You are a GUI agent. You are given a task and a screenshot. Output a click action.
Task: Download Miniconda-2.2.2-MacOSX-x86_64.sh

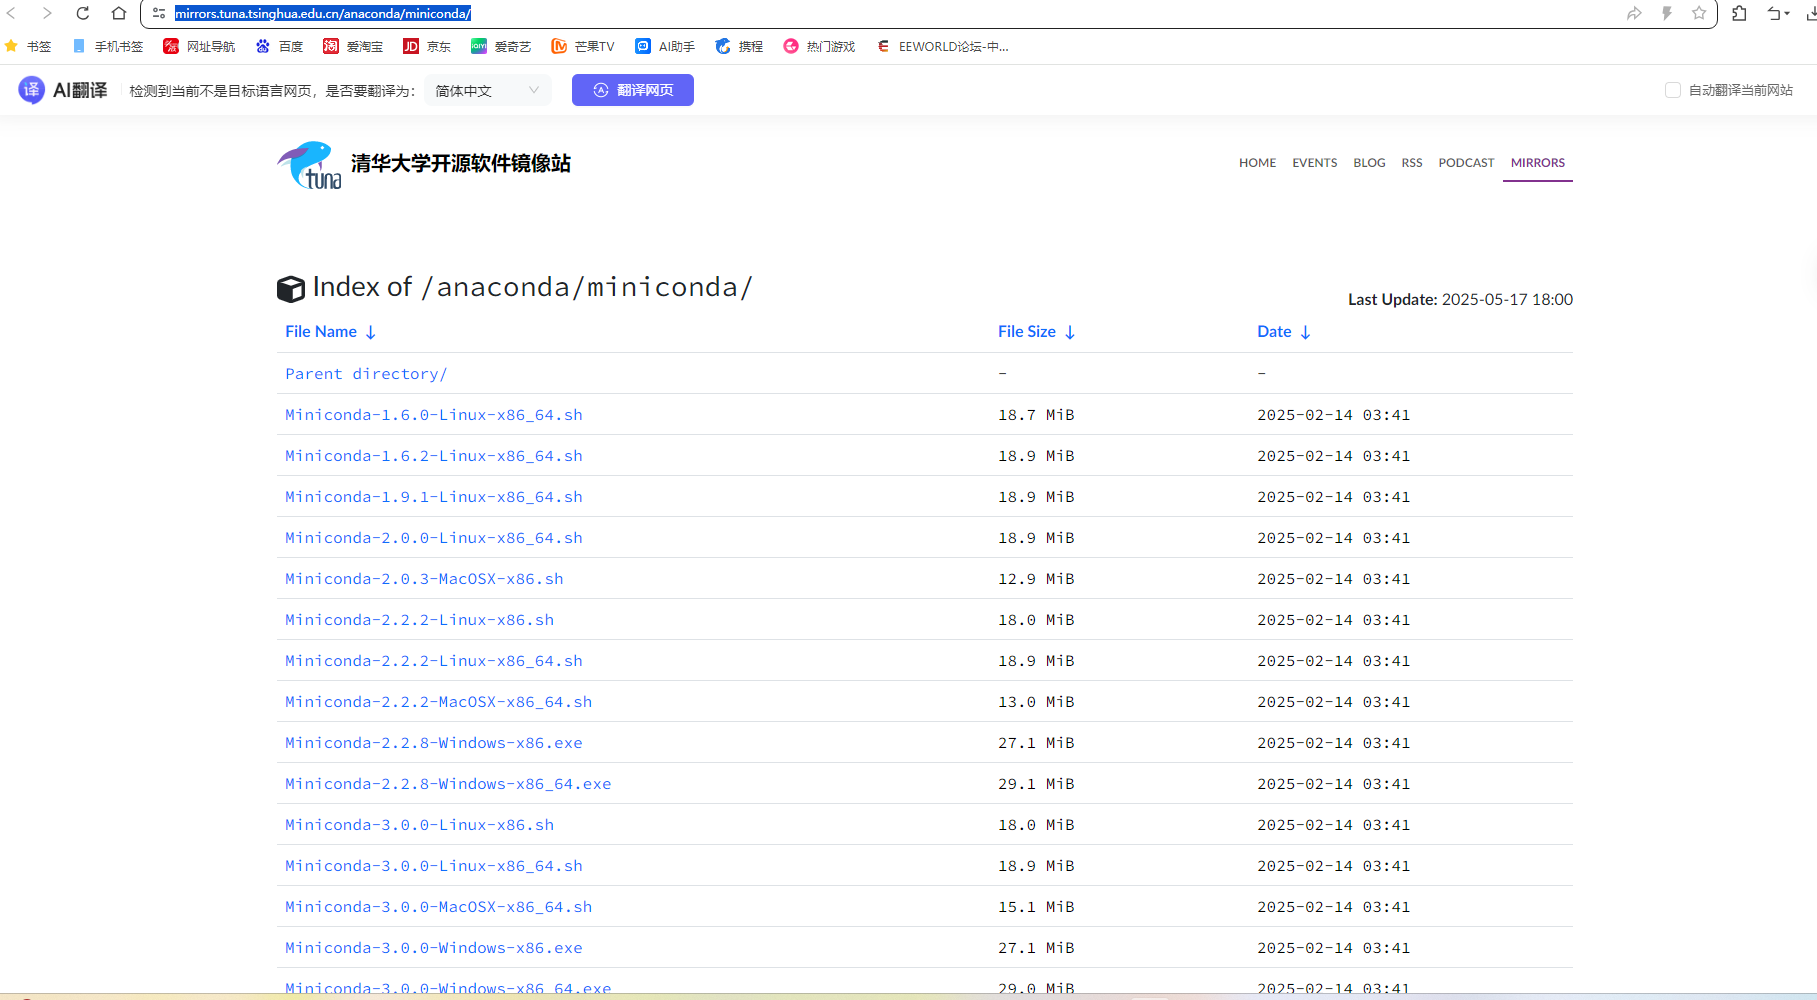tap(438, 702)
